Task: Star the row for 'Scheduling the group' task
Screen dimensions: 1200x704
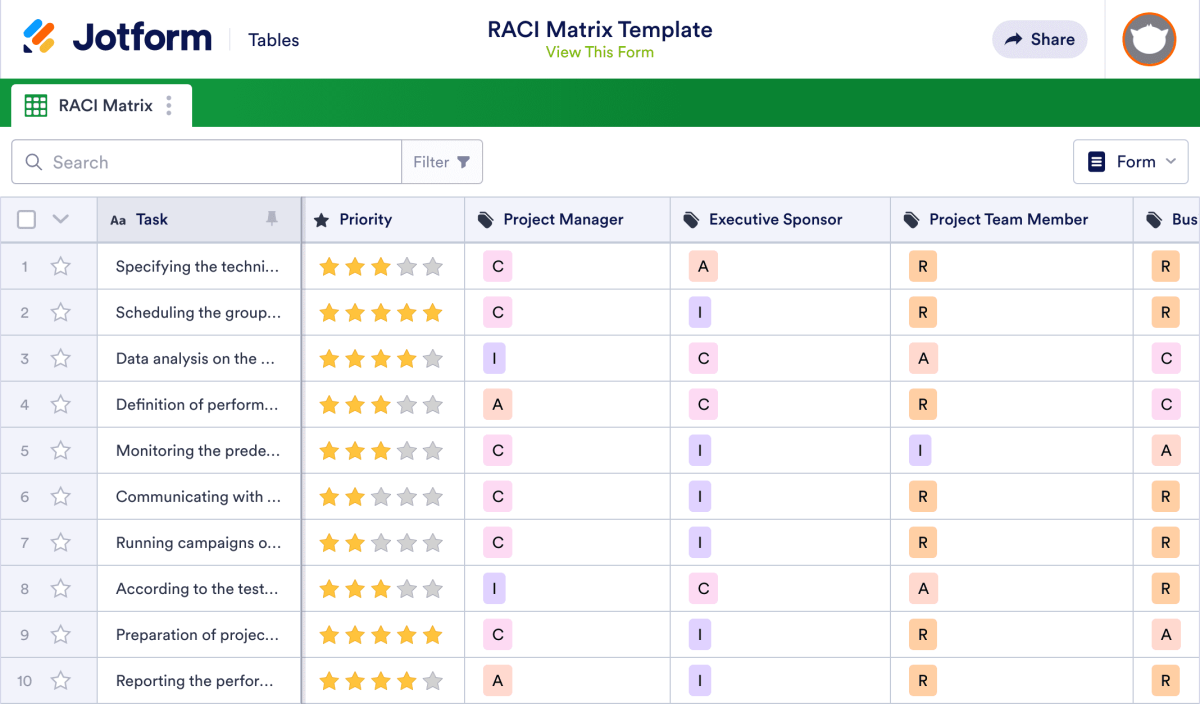Action: point(60,312)
